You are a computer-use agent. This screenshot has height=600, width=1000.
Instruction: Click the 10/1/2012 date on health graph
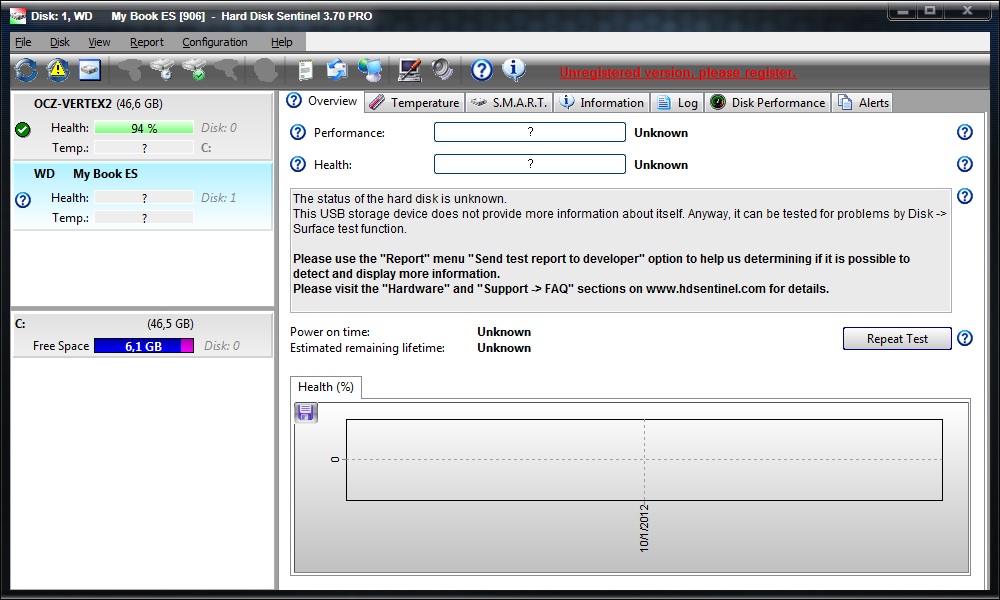644,528
